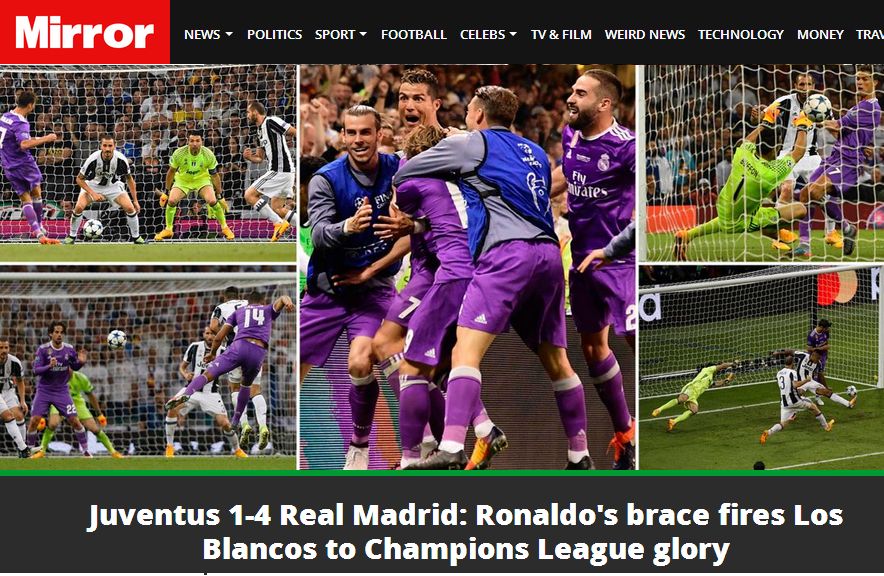The width and height of the screenshot is (884, 576).
Task: Open the central Real Madrid celebration photo
Action: [467, 267]
